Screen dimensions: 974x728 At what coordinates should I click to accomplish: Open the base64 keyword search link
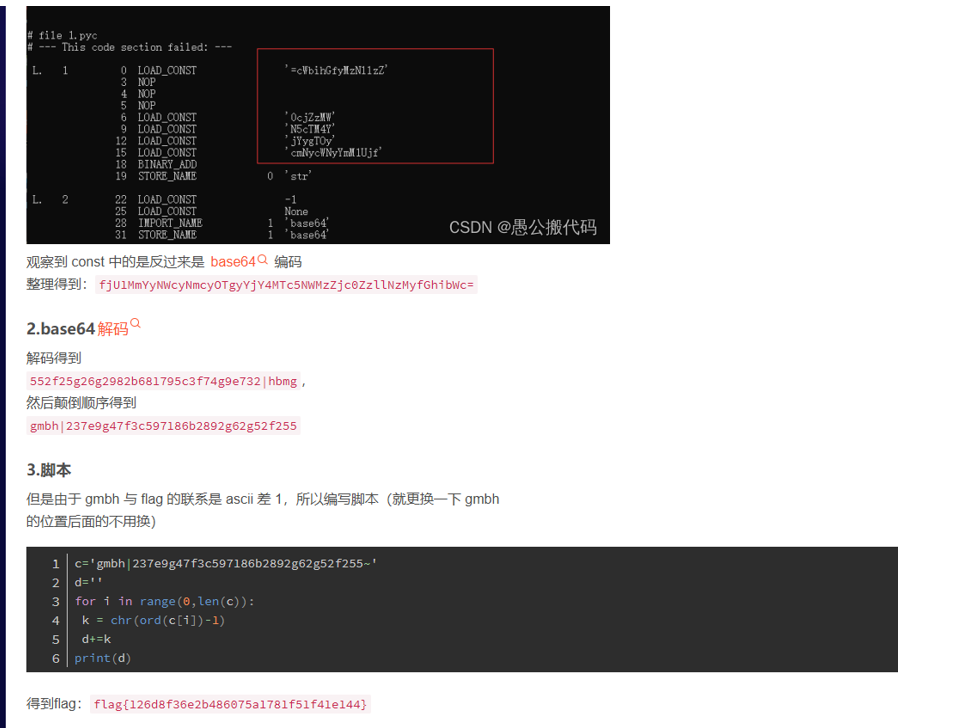233,262
